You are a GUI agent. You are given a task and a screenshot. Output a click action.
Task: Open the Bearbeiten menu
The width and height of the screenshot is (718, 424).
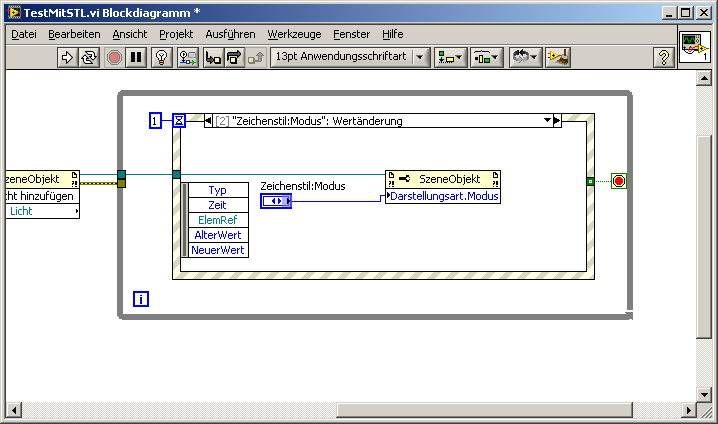click(74, 34)
